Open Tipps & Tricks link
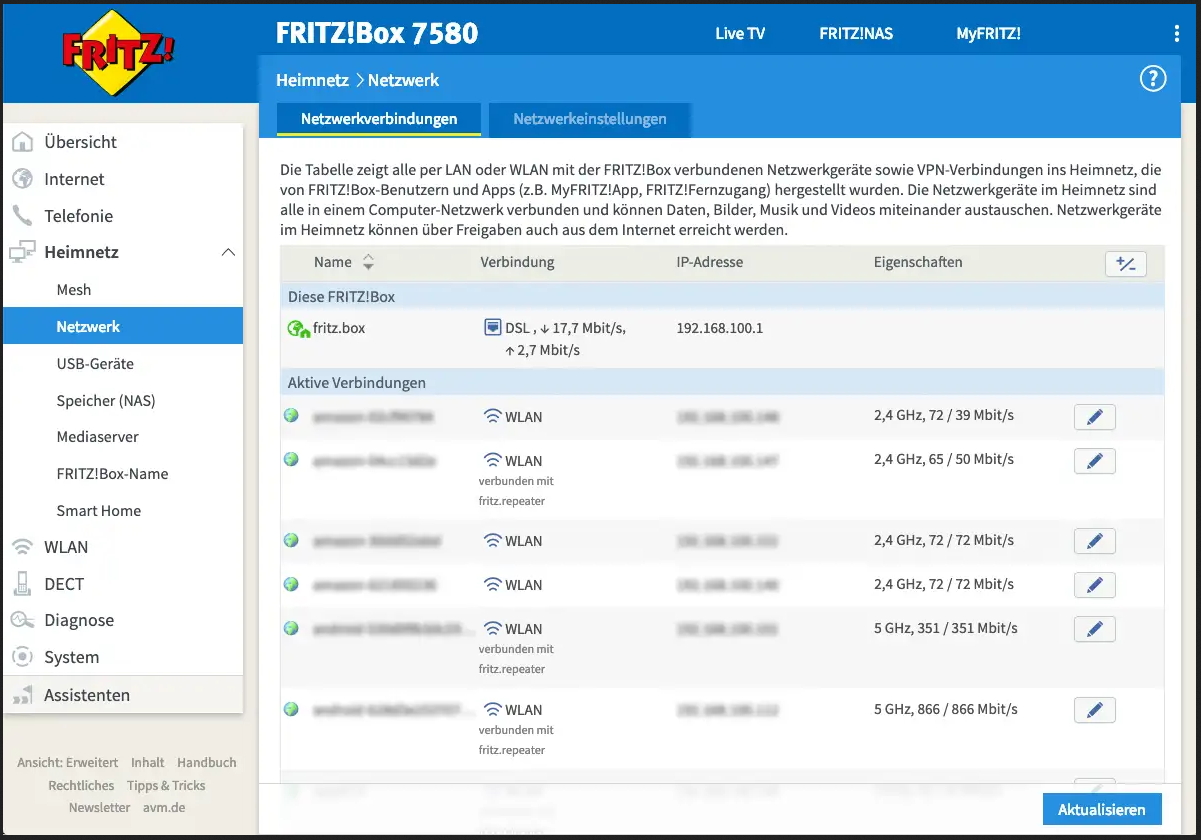Viewport: 1201px width, 840px height. coord(166,785)
